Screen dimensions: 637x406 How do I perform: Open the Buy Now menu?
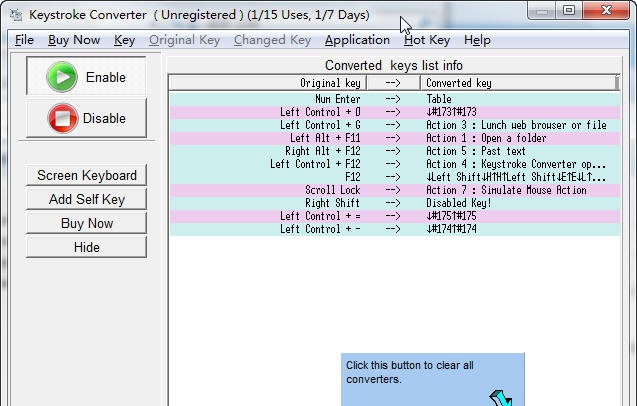(74, 40)
